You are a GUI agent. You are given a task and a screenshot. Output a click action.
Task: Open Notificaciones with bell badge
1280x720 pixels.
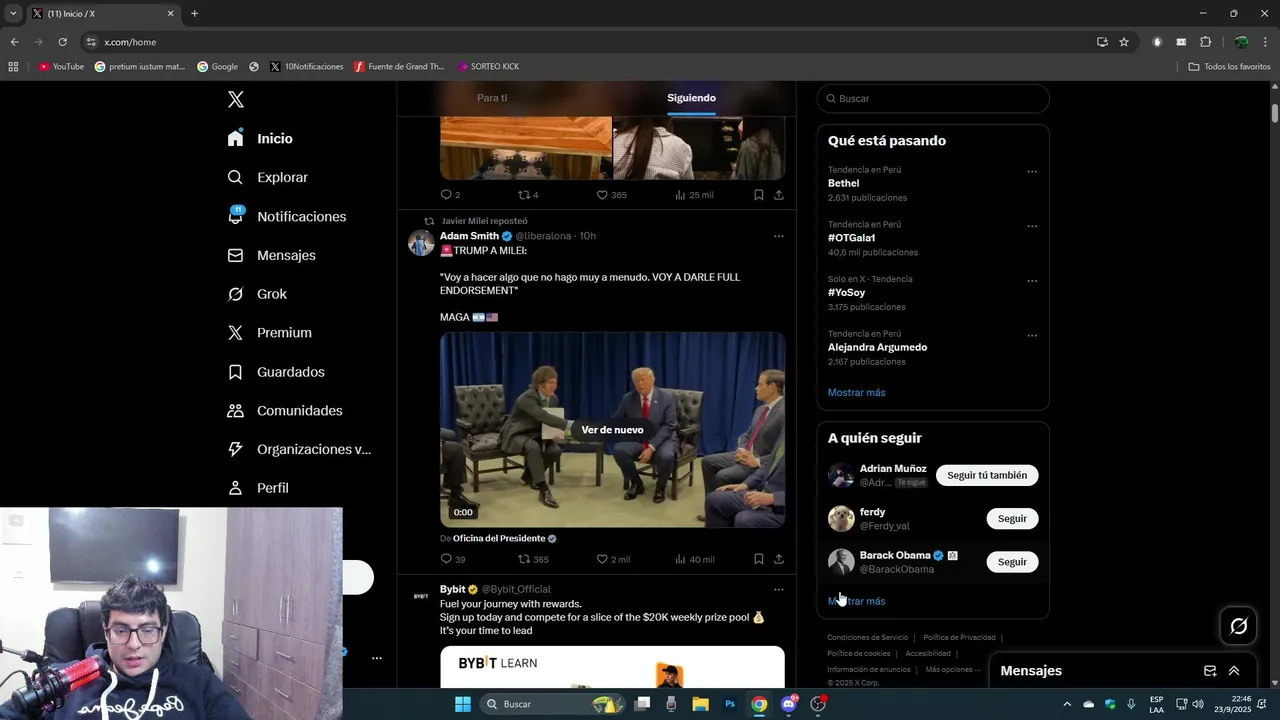tap(286, 216)
